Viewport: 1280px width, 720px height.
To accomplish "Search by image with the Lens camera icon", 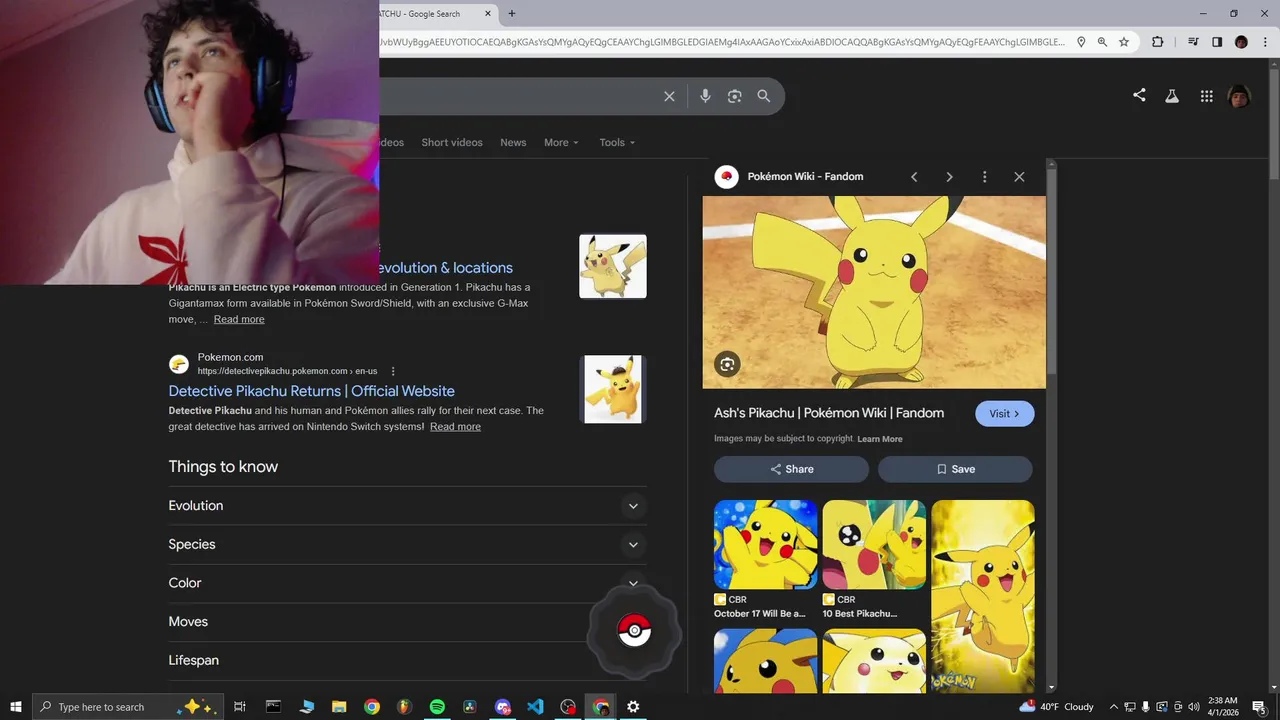I will tap(735, 96).
